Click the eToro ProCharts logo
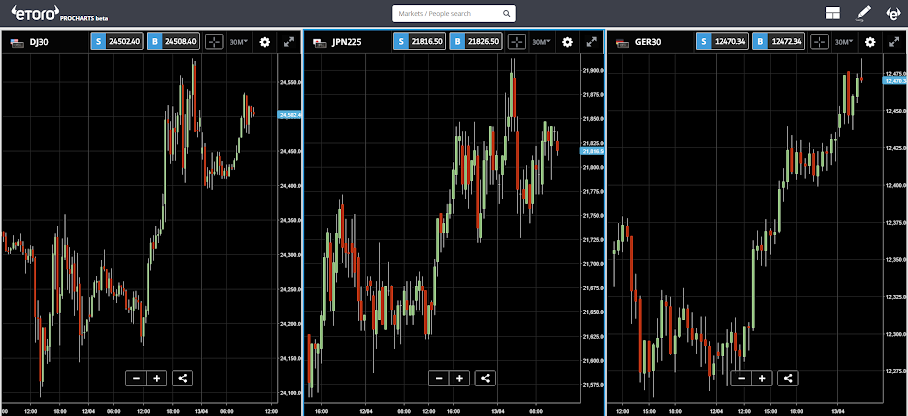The image size is (908, 416). tap(60, 13)
